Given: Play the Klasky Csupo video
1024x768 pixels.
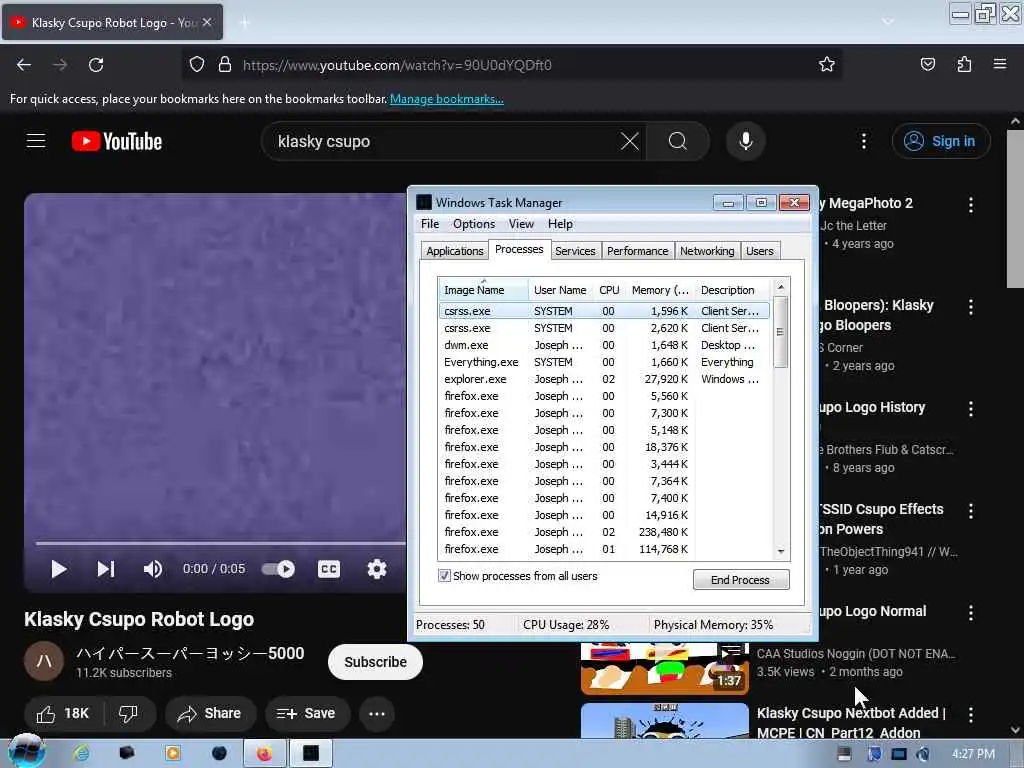Looking at the screenshot, I should [59, 569].
